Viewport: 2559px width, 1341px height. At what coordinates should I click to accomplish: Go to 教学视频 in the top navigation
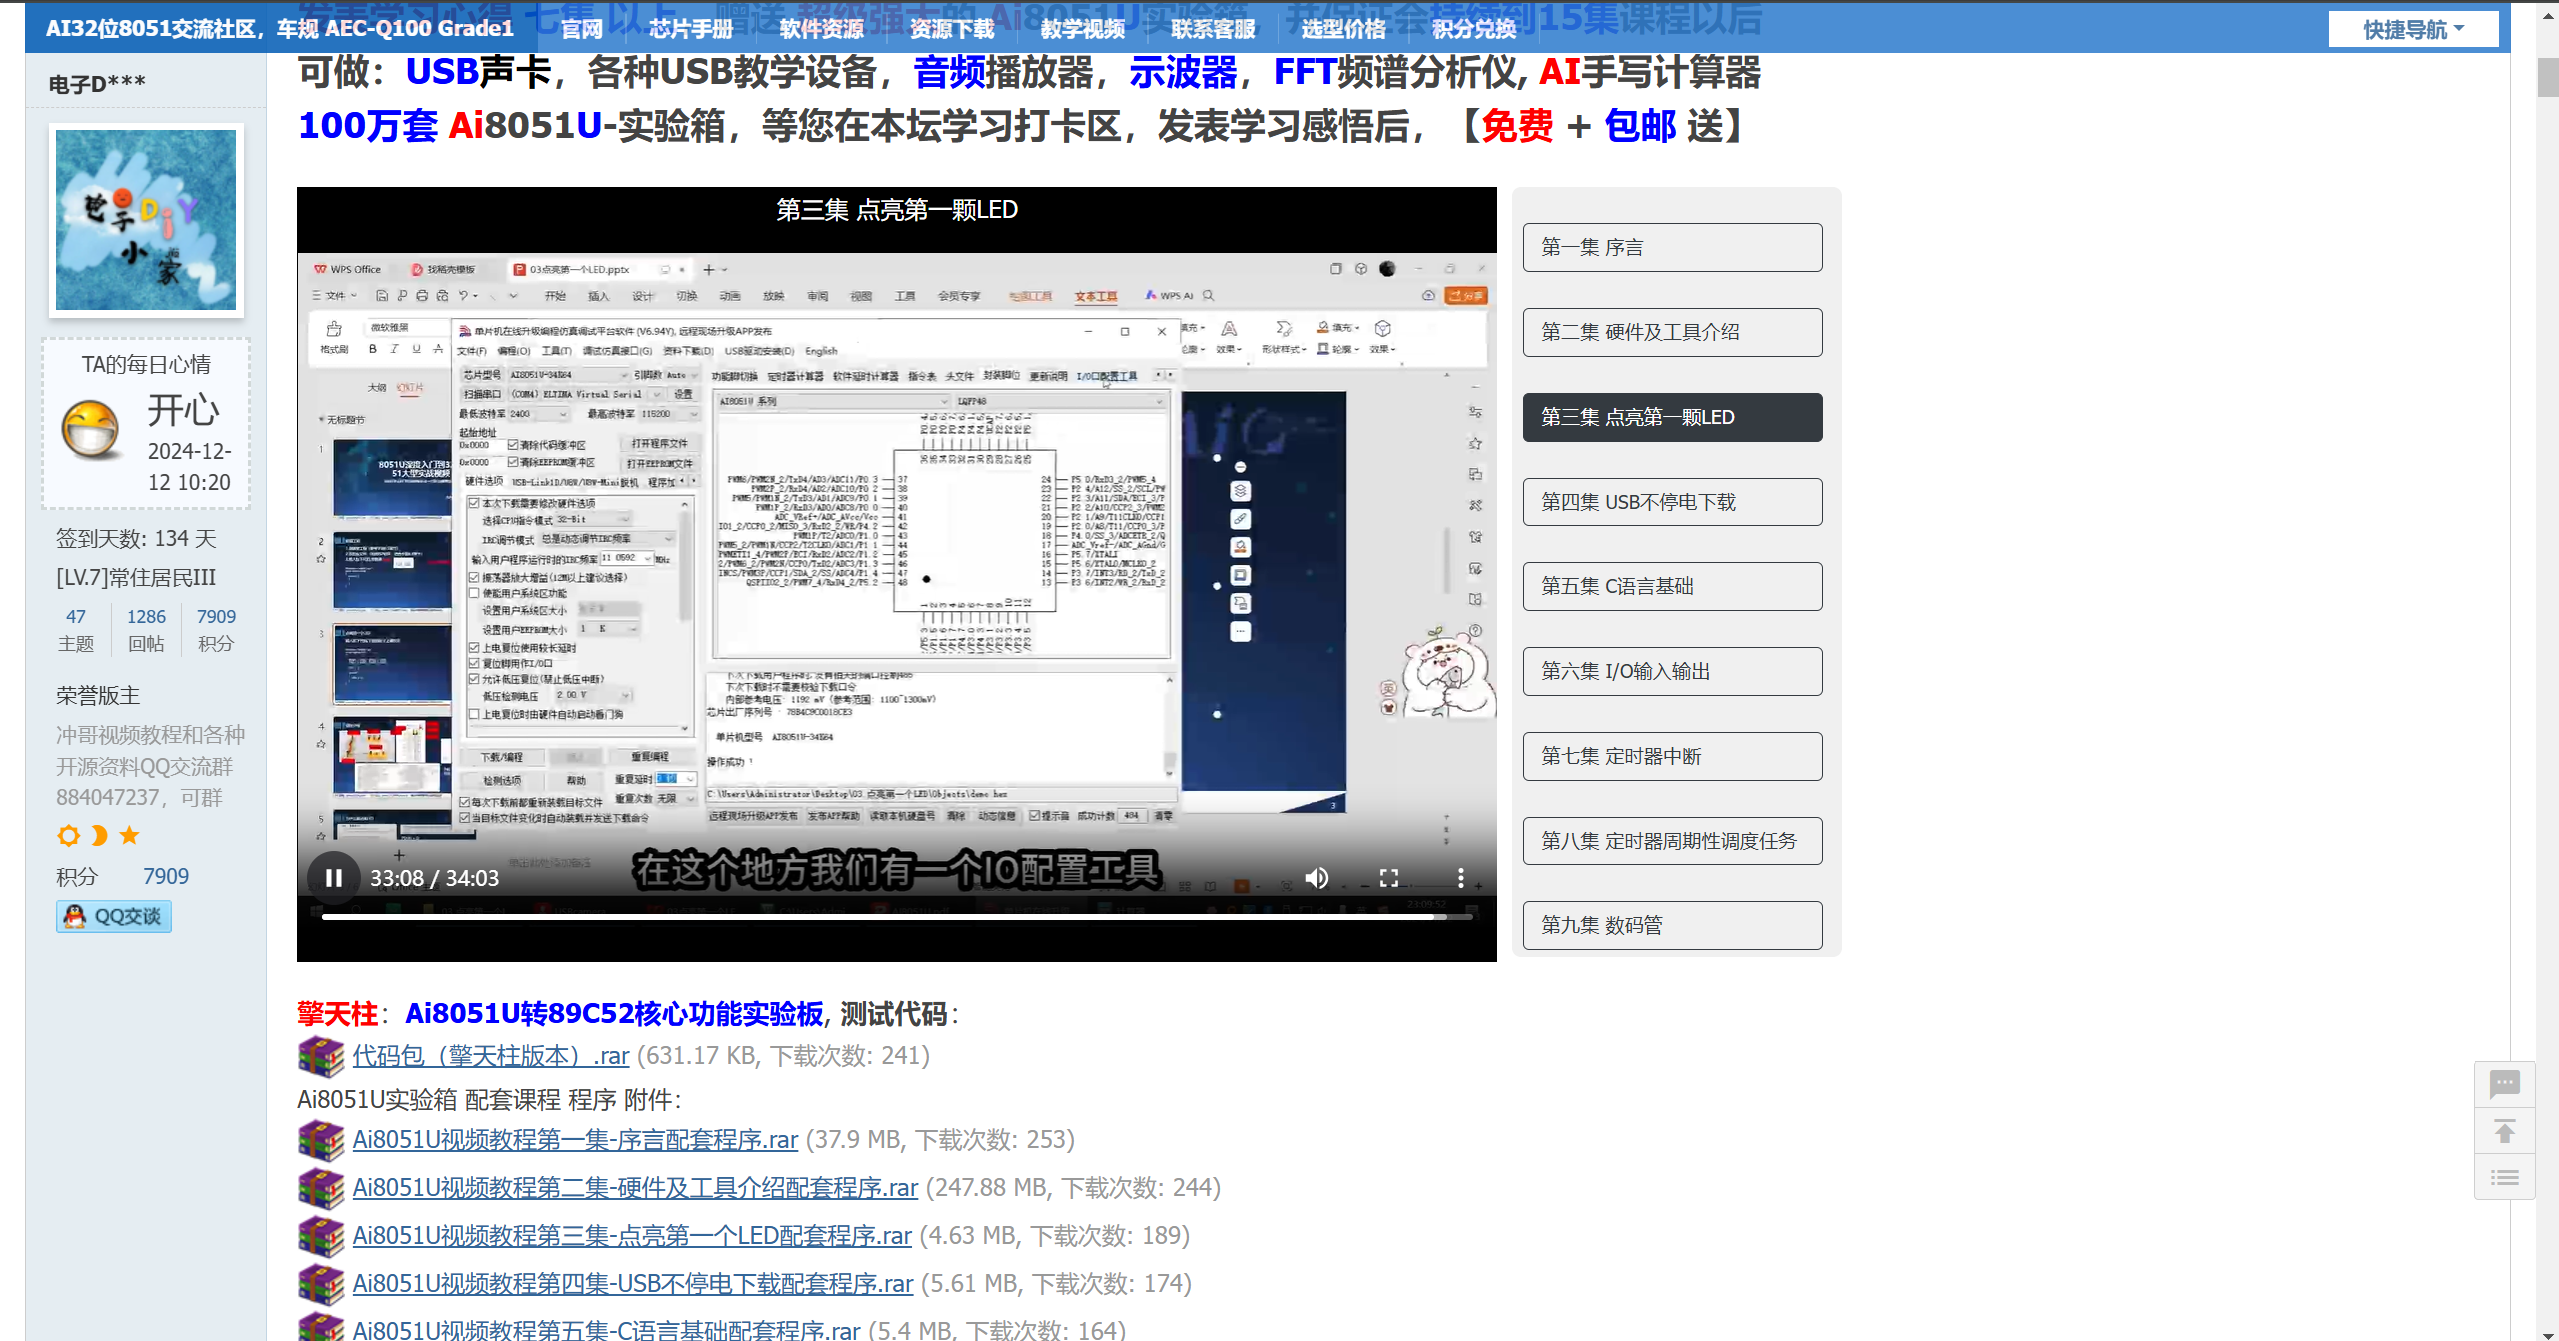1082,29
